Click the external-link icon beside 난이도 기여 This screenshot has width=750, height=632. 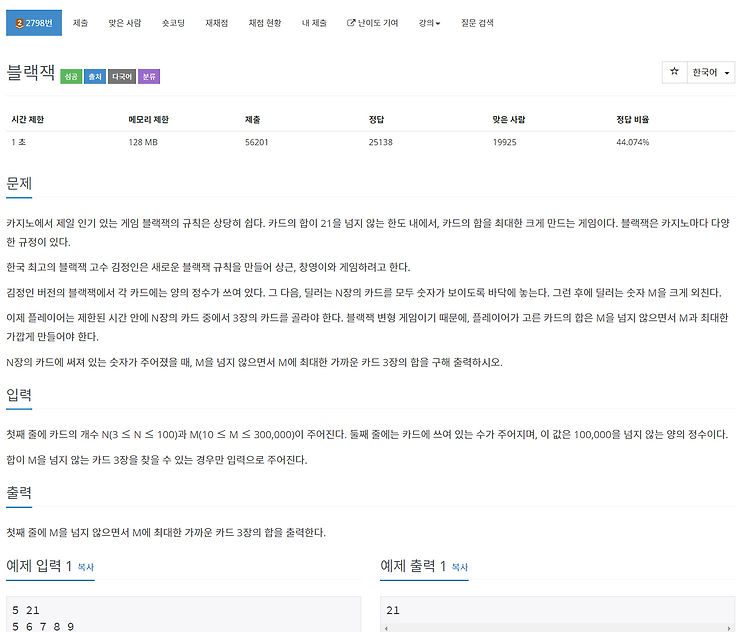(x=351, y=22)
